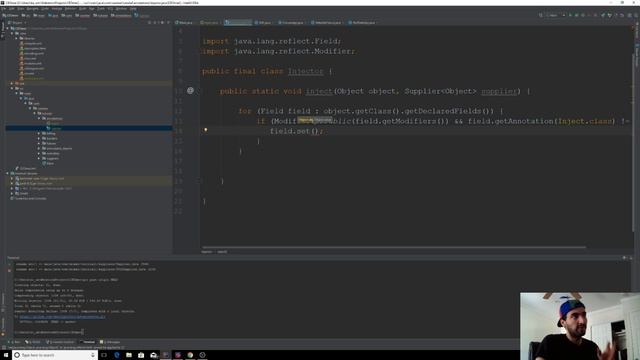Image resolution: width=640 pixels, height=360 pixels.
Task: Collapse the root project node in tree
Action: click(8, 29)
